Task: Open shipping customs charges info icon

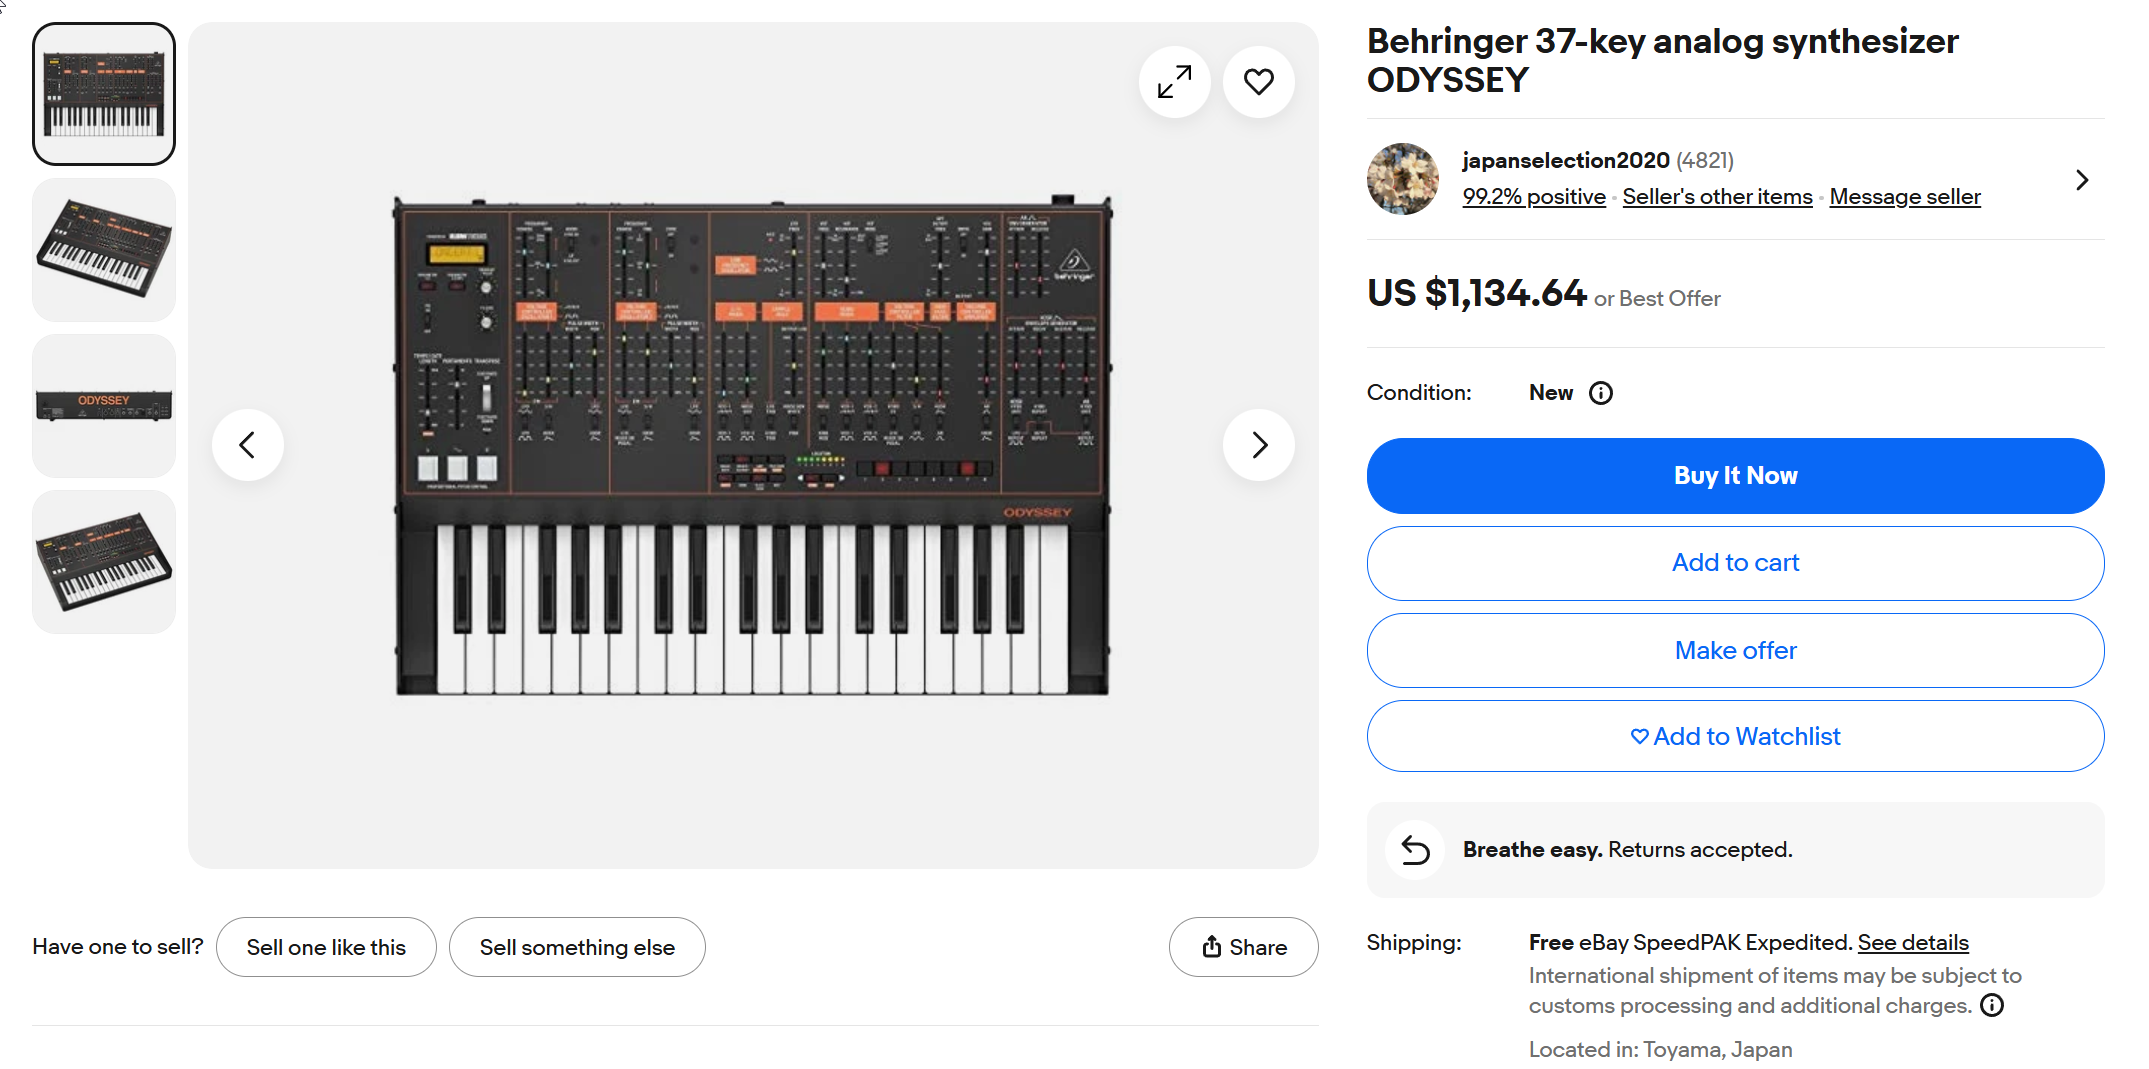Action: click(1992, 1005)
